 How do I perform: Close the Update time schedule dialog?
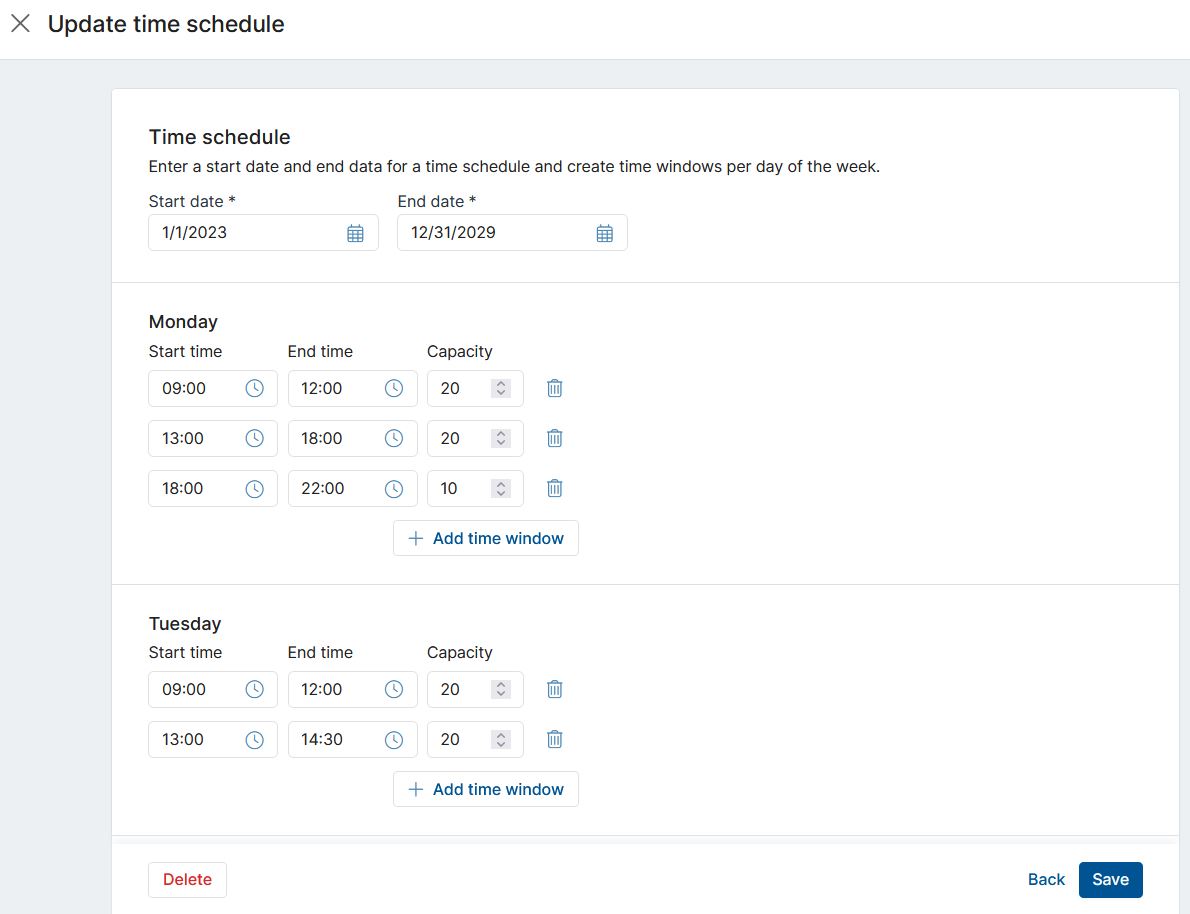(x=20, y=23)
